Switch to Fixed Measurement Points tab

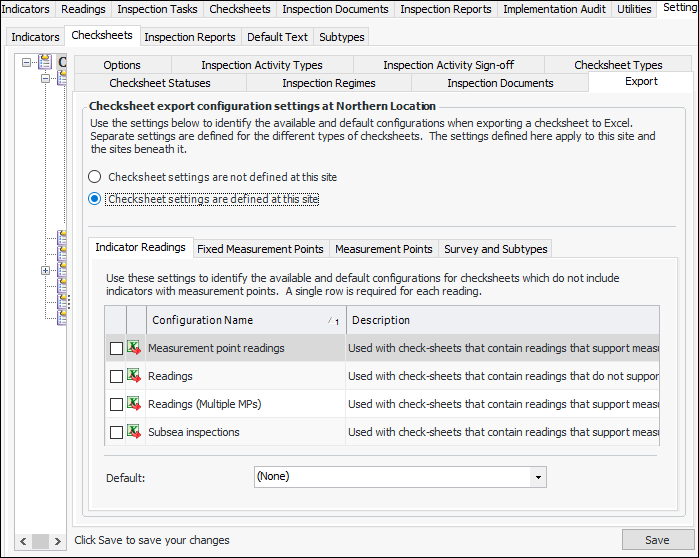[260, 249]
